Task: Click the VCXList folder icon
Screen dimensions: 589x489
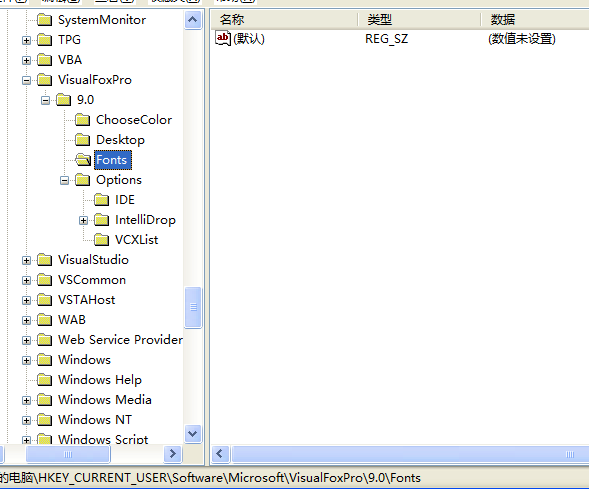Action: pos(101,240)
